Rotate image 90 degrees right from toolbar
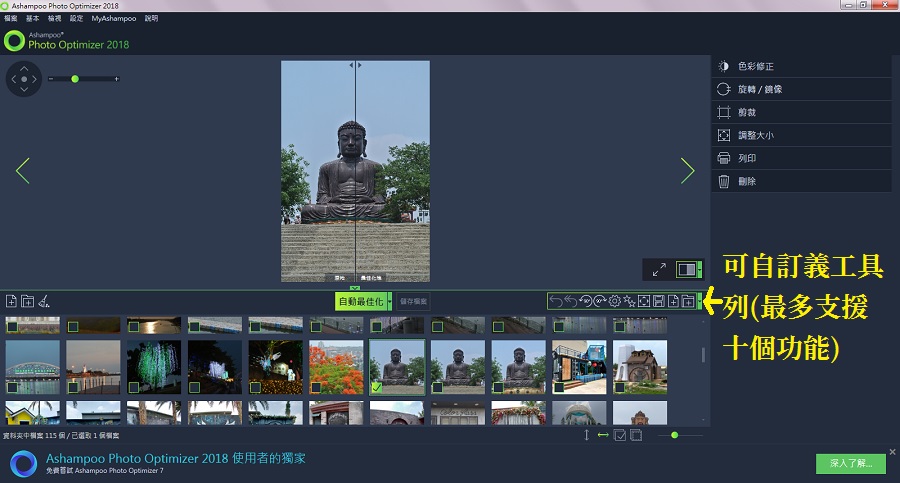Image resolution: width=900 pixels, height=483 pixels. [600, 301]
